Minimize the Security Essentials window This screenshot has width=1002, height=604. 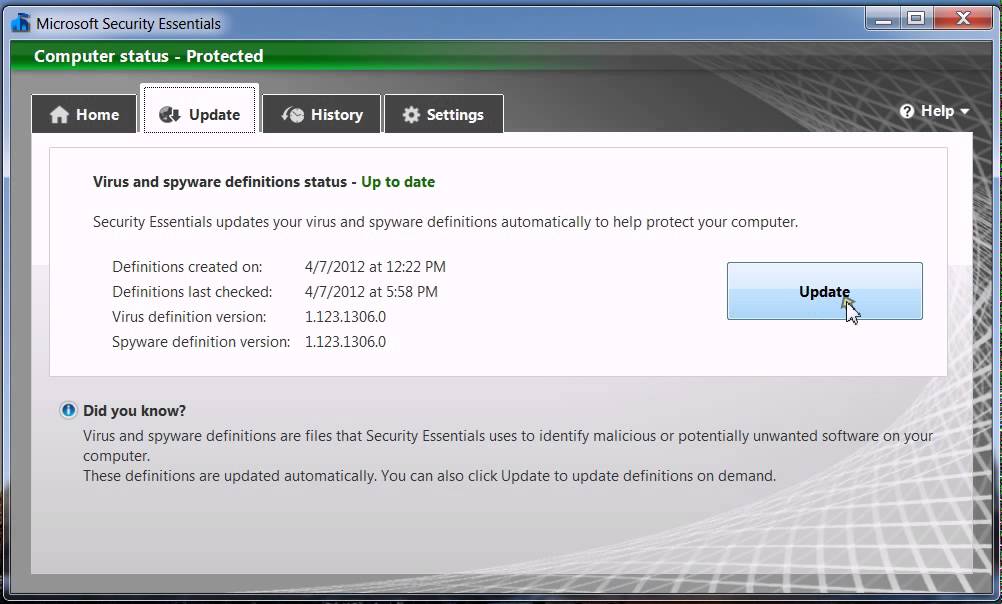point(883,19)
